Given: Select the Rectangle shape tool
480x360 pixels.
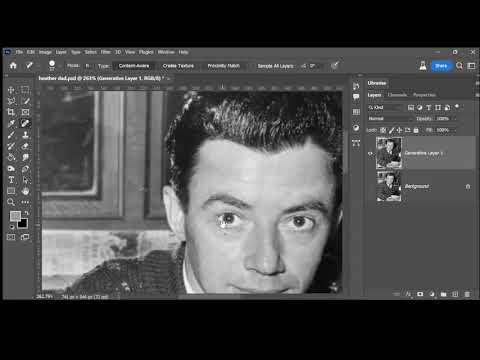Looking at the screenshot, I should 11,191.
